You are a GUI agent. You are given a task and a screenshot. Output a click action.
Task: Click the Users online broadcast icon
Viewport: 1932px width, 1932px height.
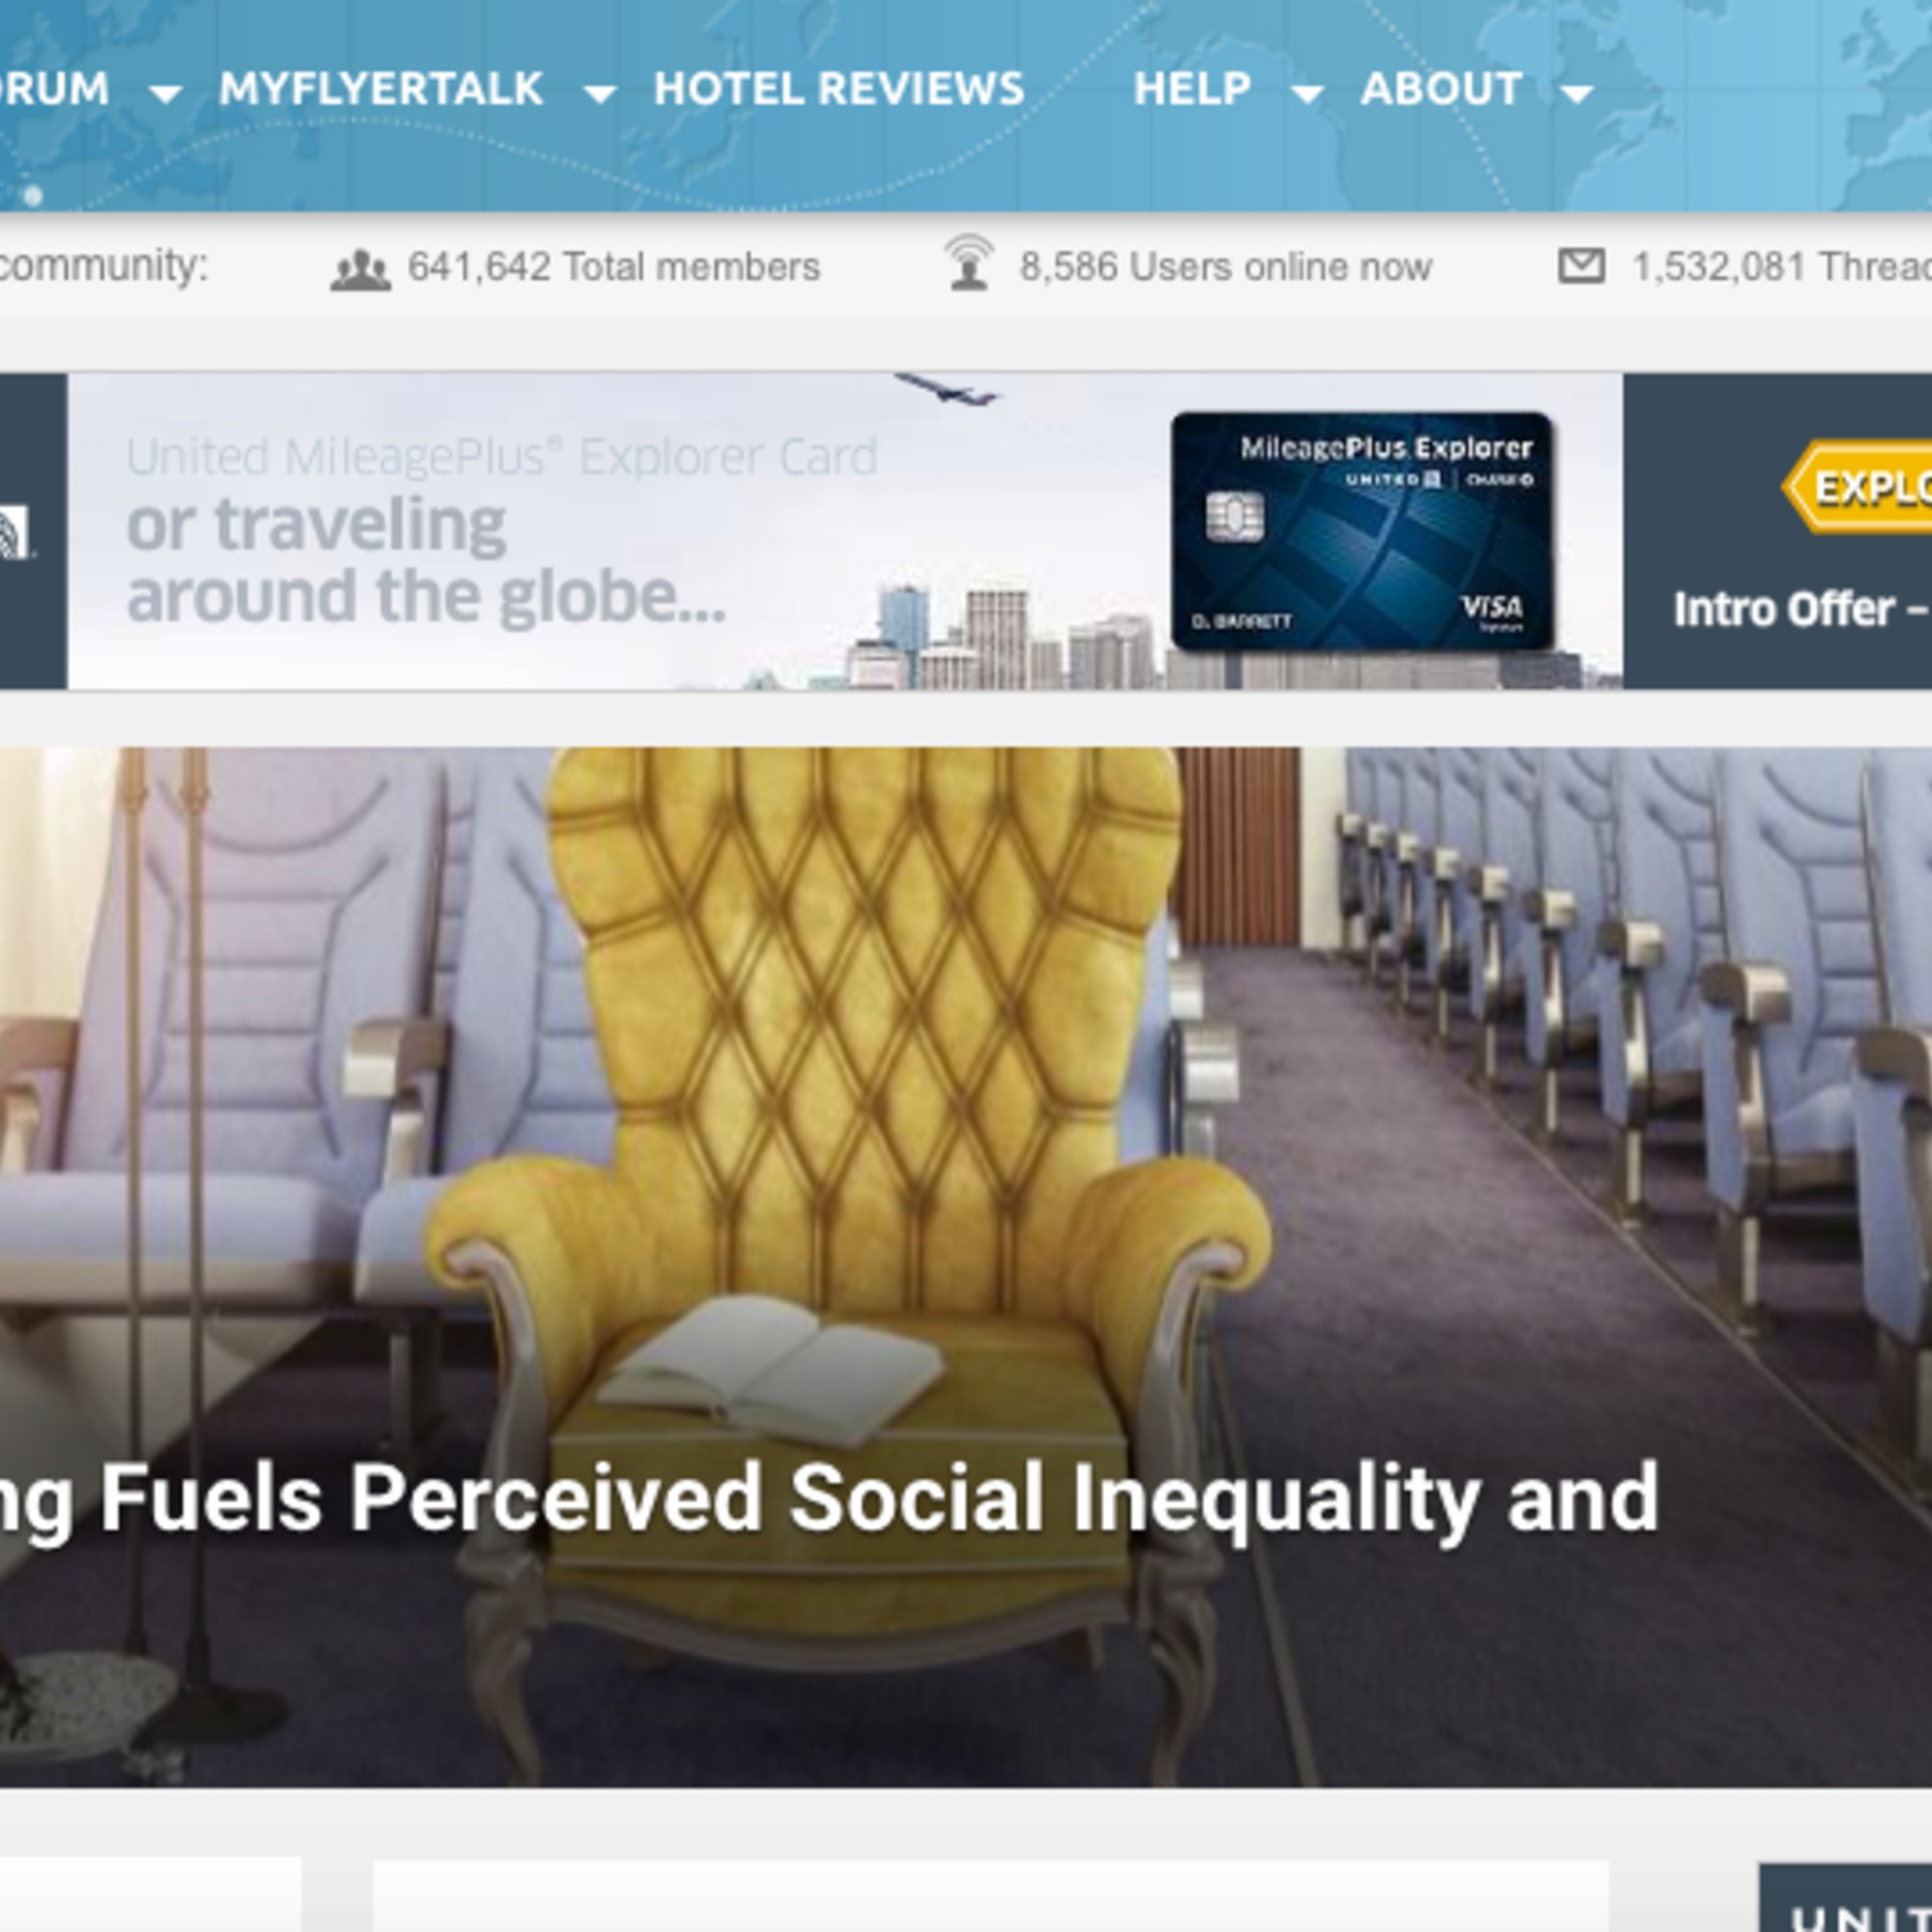click(x=969, y=262)
